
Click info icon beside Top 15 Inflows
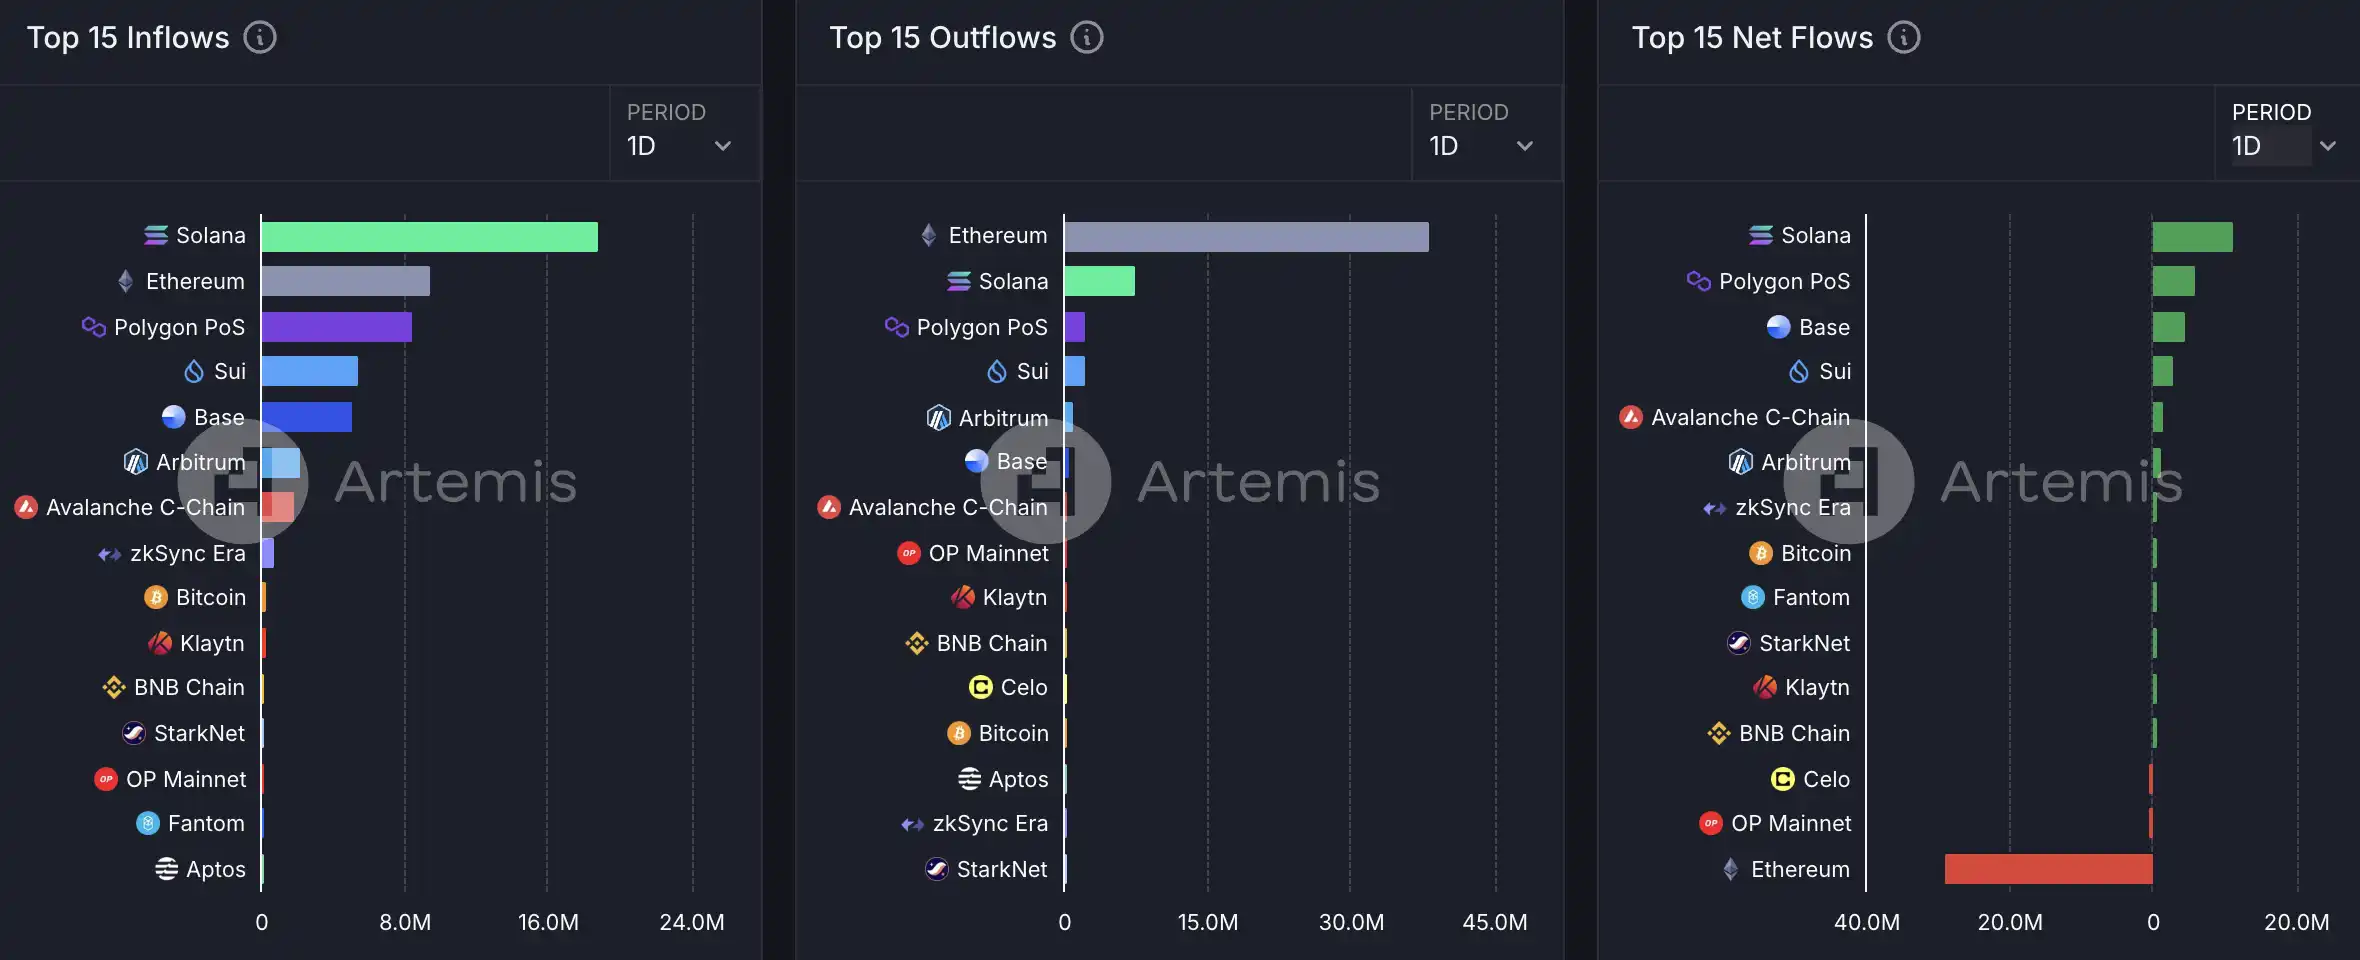pyautogui.click(x=260, y=38)
